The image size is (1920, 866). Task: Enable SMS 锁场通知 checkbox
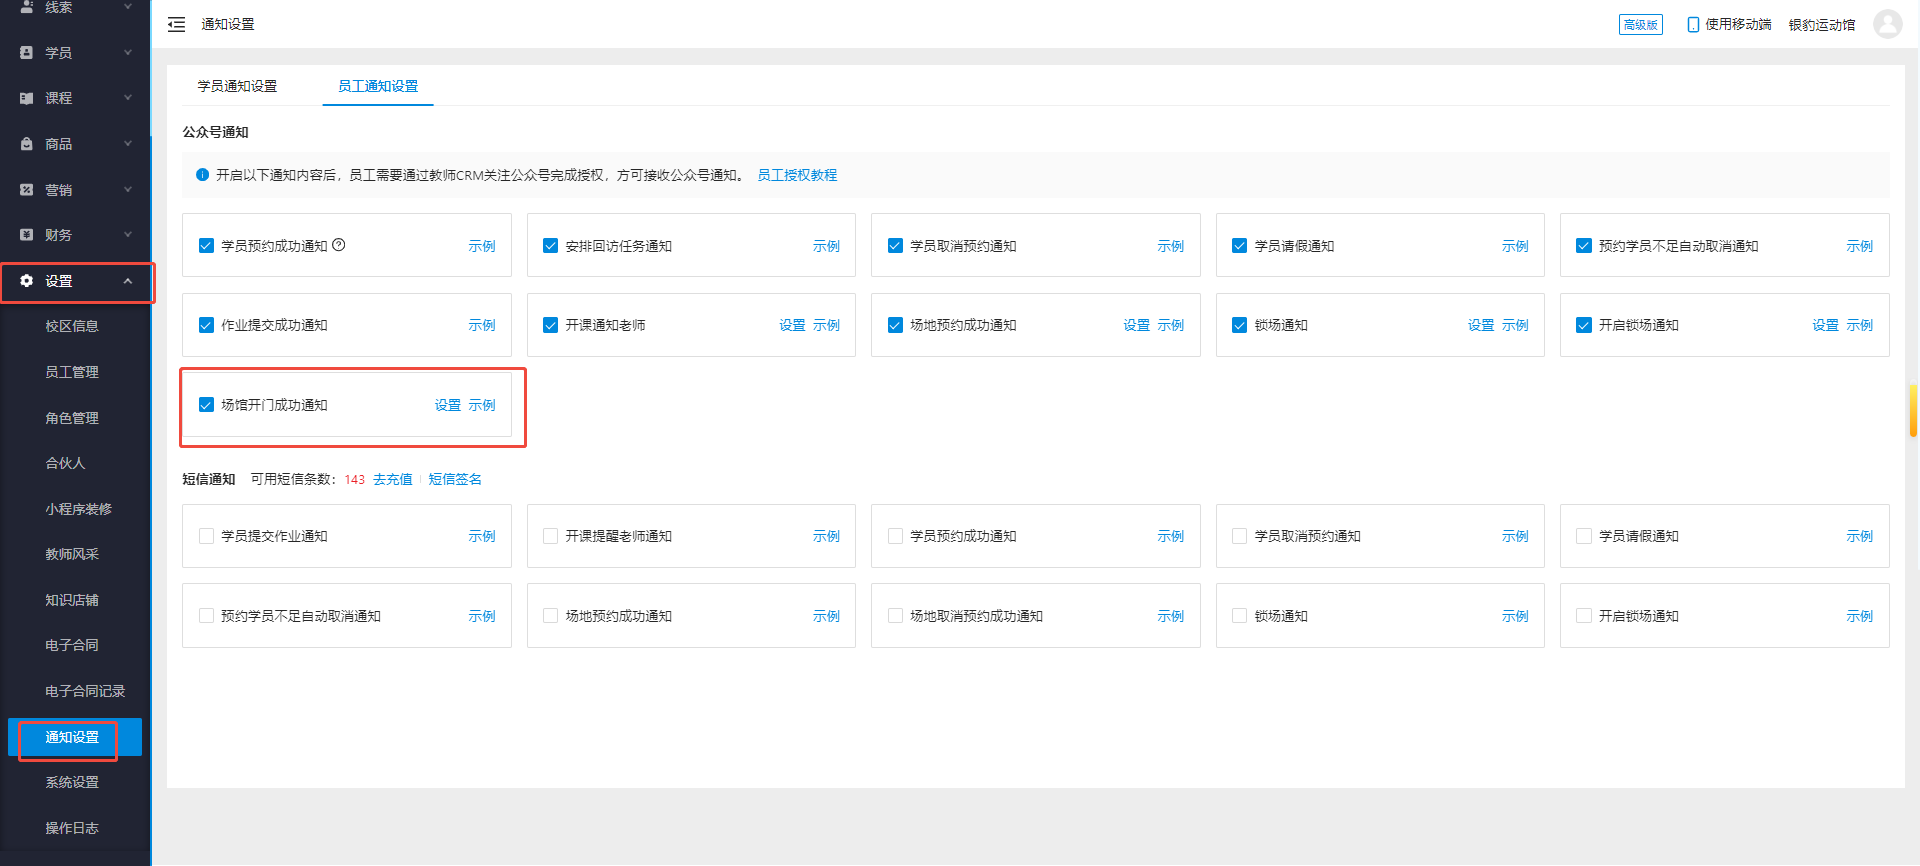(x=1239, y=616)
